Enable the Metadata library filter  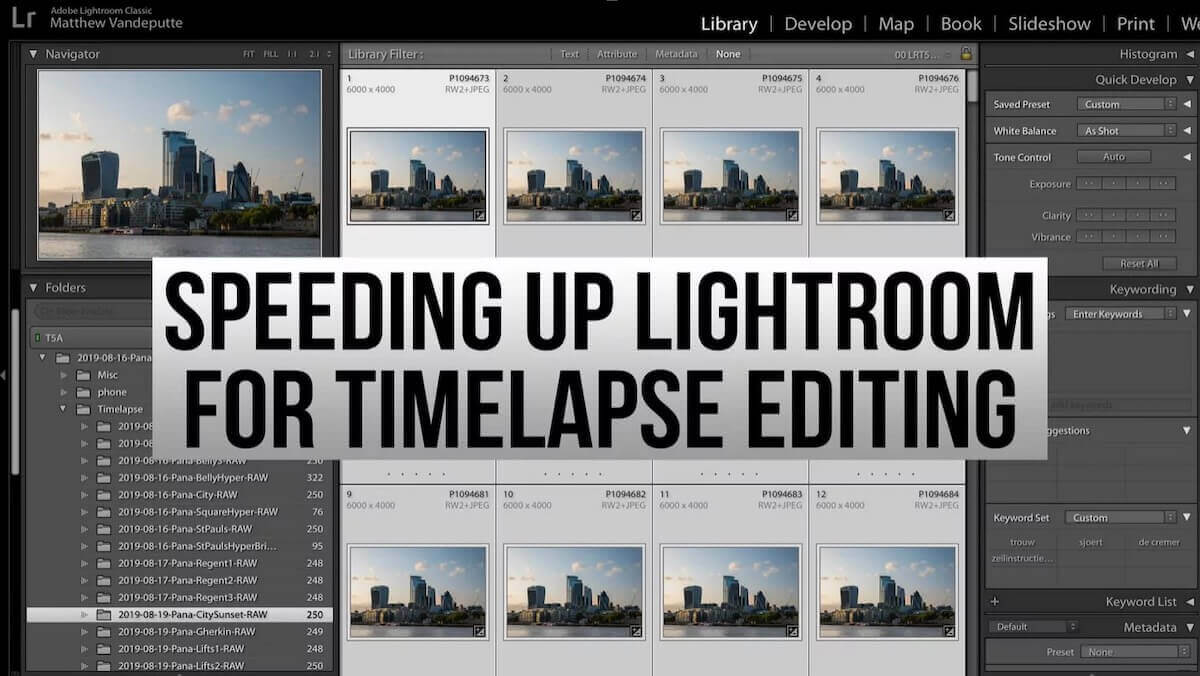676,54
